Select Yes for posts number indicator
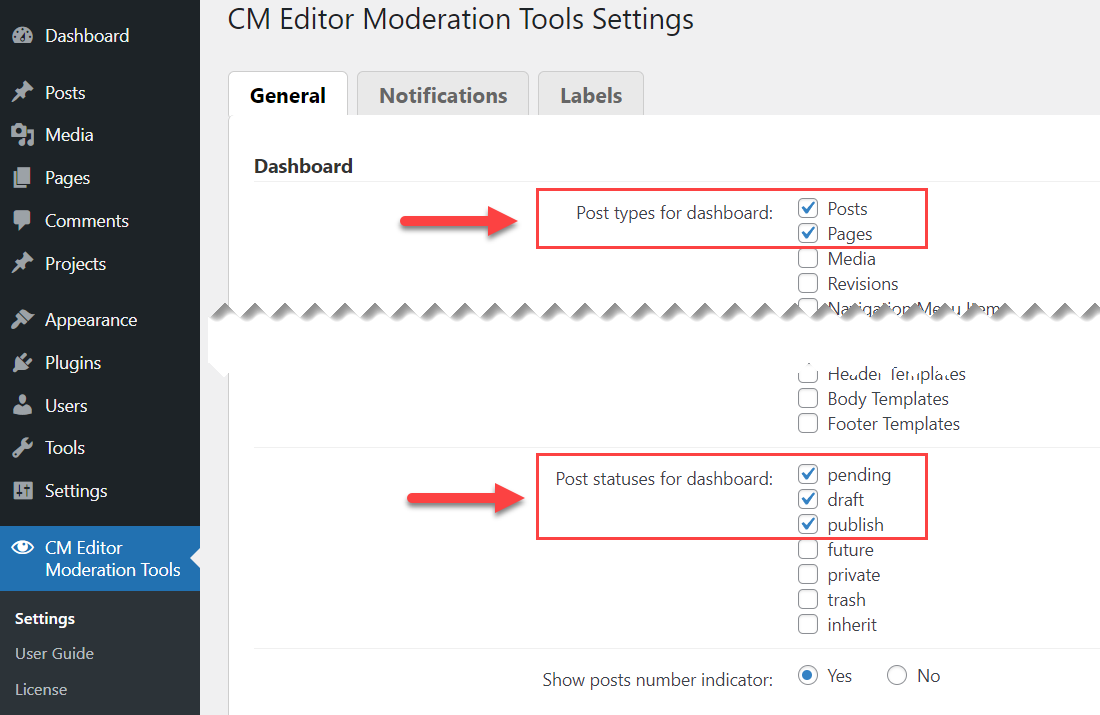The height and width of the screenshot is (715, 1100). [807, 675]
